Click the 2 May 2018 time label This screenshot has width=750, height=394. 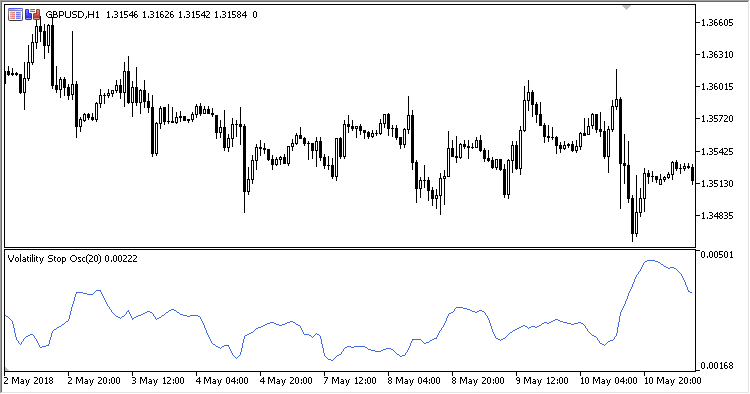(x=29, y=381)
